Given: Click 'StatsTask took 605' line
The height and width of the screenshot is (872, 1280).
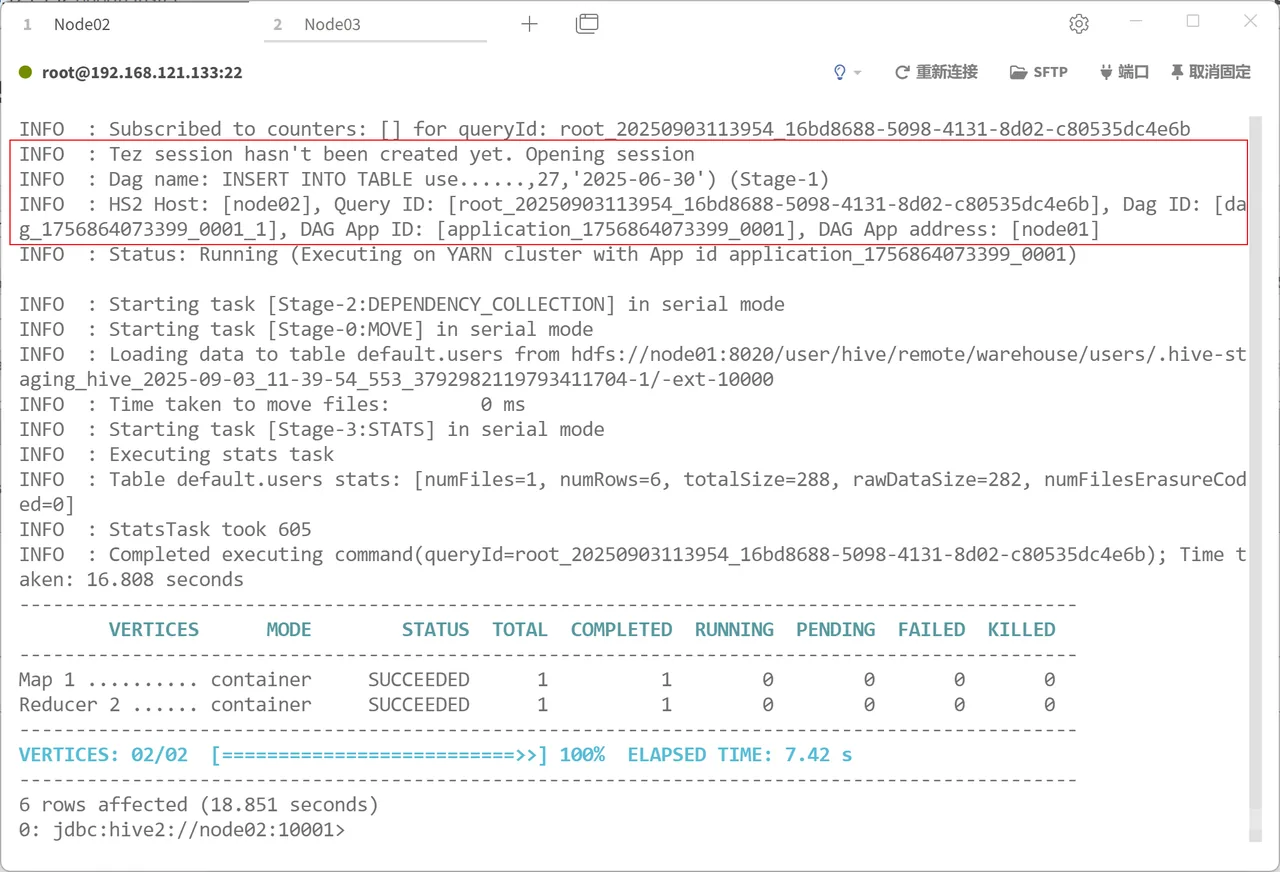Looking at the screenshot, I should 165,530.
